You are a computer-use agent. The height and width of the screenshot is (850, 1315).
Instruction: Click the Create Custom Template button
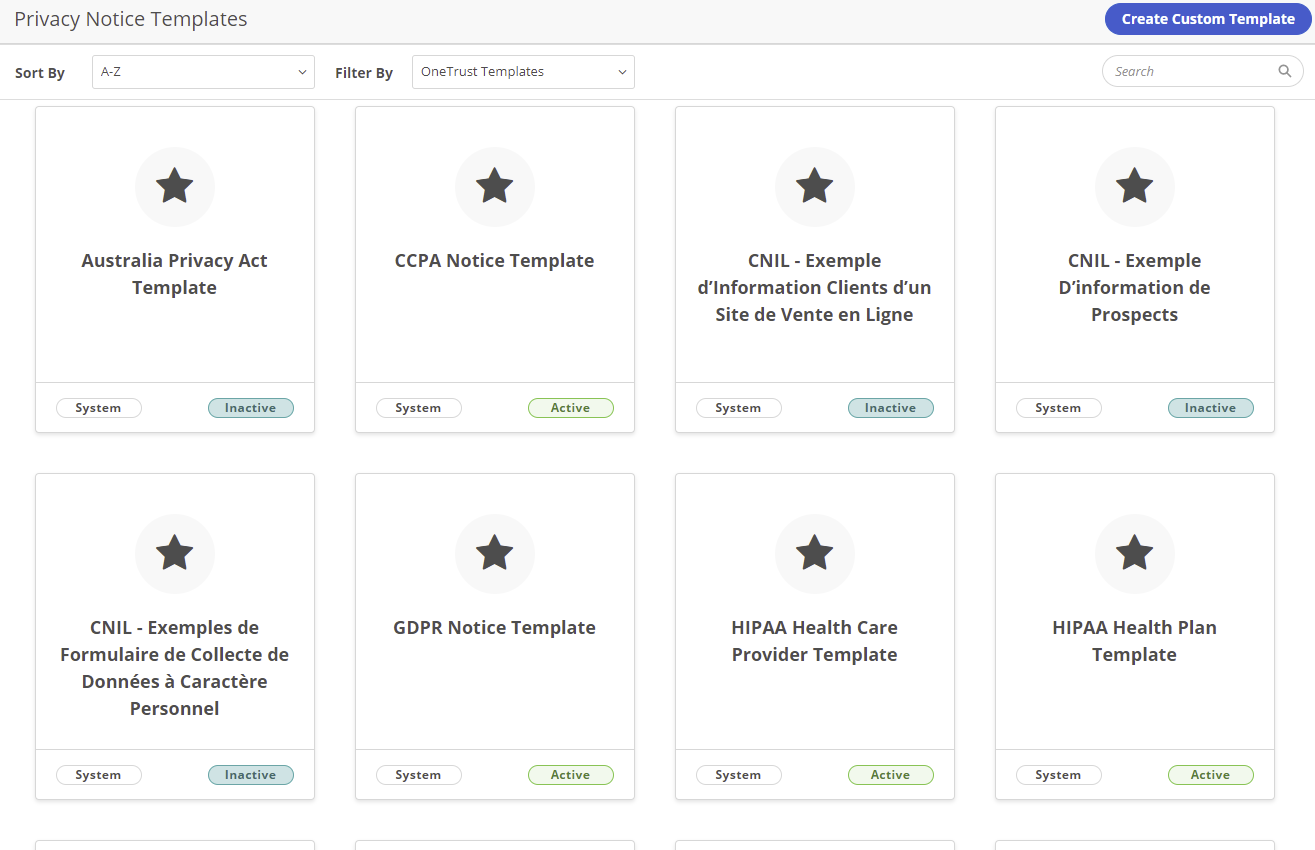pos(1208,19)
